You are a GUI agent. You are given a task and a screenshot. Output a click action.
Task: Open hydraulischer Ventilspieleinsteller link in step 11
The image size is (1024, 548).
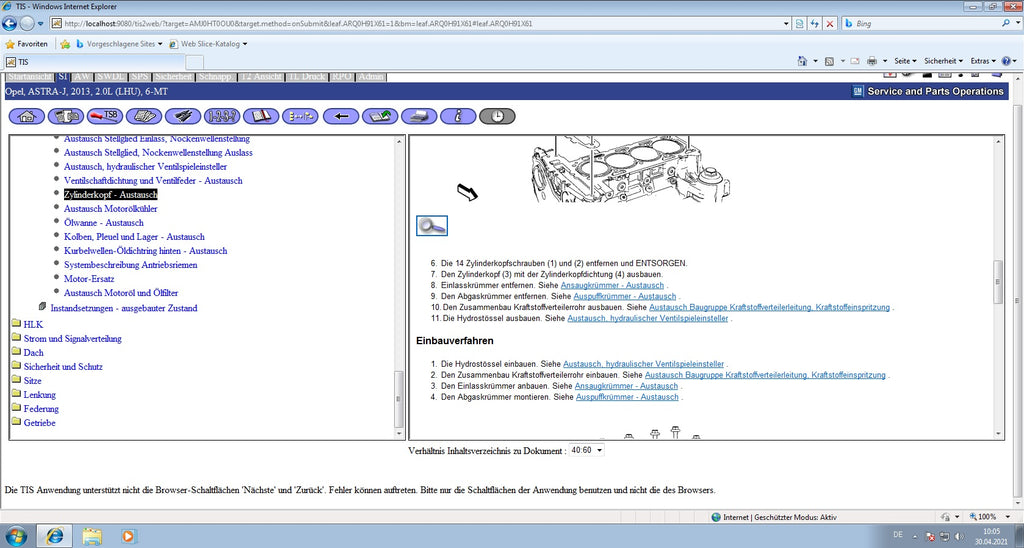point(647,319)
